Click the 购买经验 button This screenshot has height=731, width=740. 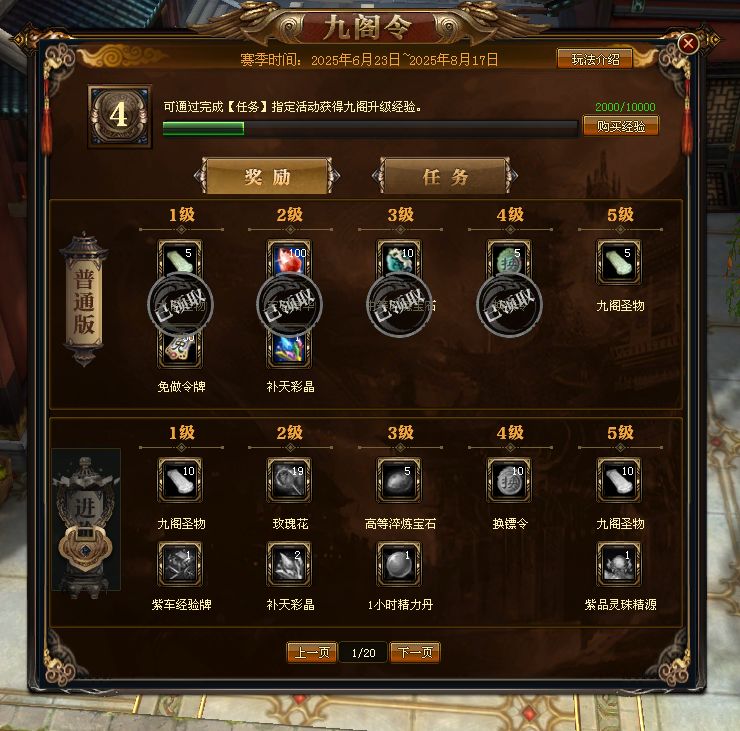click(x=621, y=126)
